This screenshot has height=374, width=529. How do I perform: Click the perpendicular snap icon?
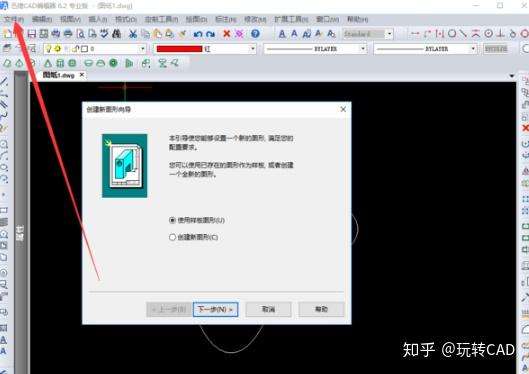(x=501, y=33)
